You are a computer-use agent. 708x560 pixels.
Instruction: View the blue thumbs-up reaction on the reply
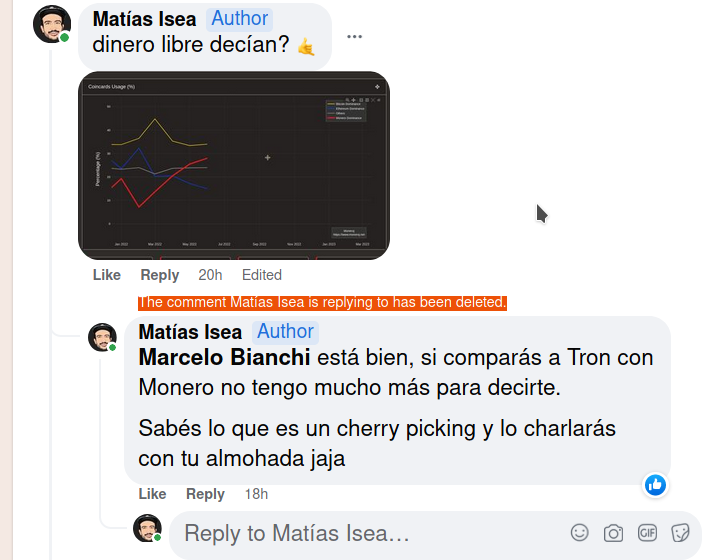[x=655, y=485]
